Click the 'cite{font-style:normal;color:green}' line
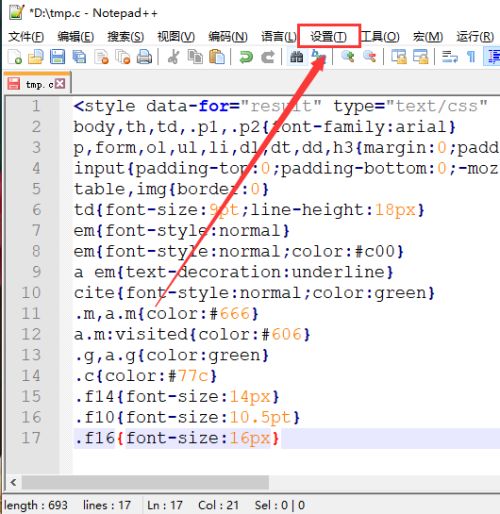This screenshot has height=514, width=500. click(254, 293)
